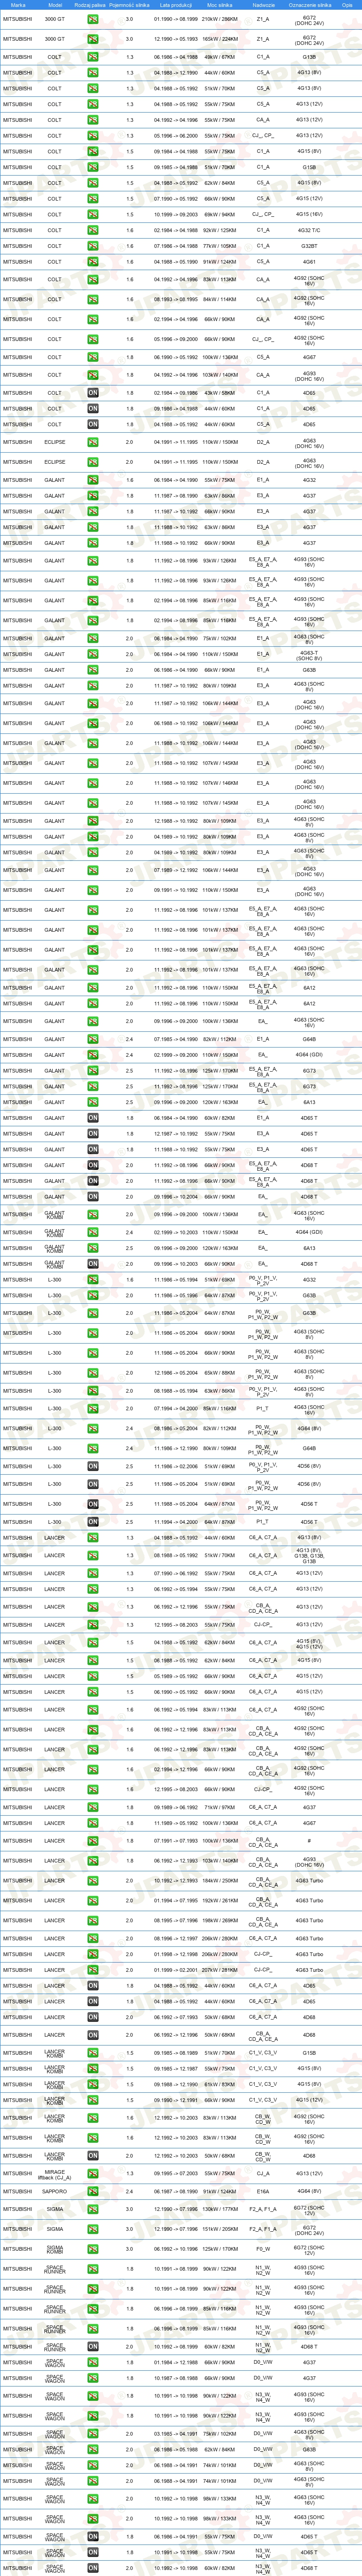Select the 184kW / 250KM power cell
Screen dimensions: 362x2576
click(219, 1881)
